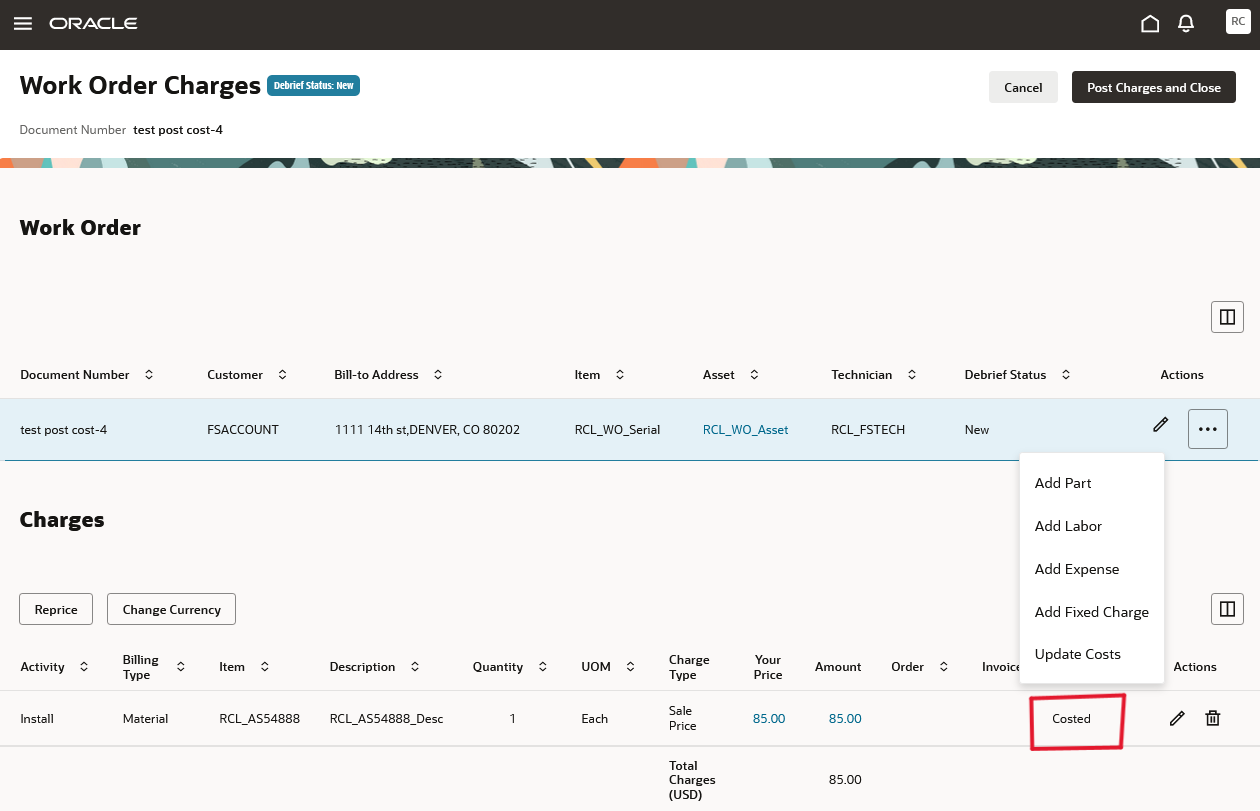Open the navigation hamburger menu
1260x811 pixels.
tap(22, 22)
